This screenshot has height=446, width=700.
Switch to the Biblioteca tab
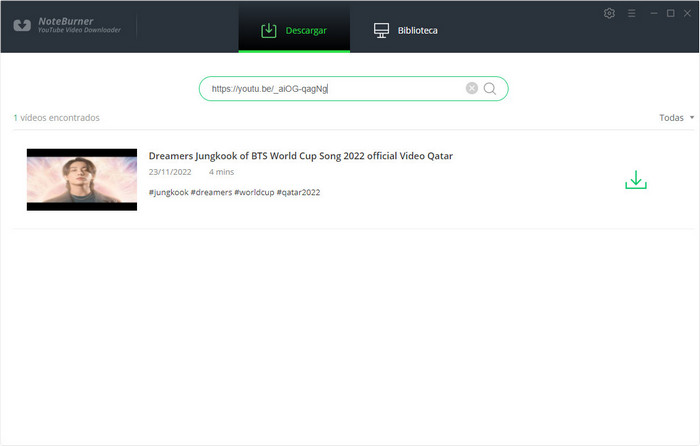[x=405, y=30]
